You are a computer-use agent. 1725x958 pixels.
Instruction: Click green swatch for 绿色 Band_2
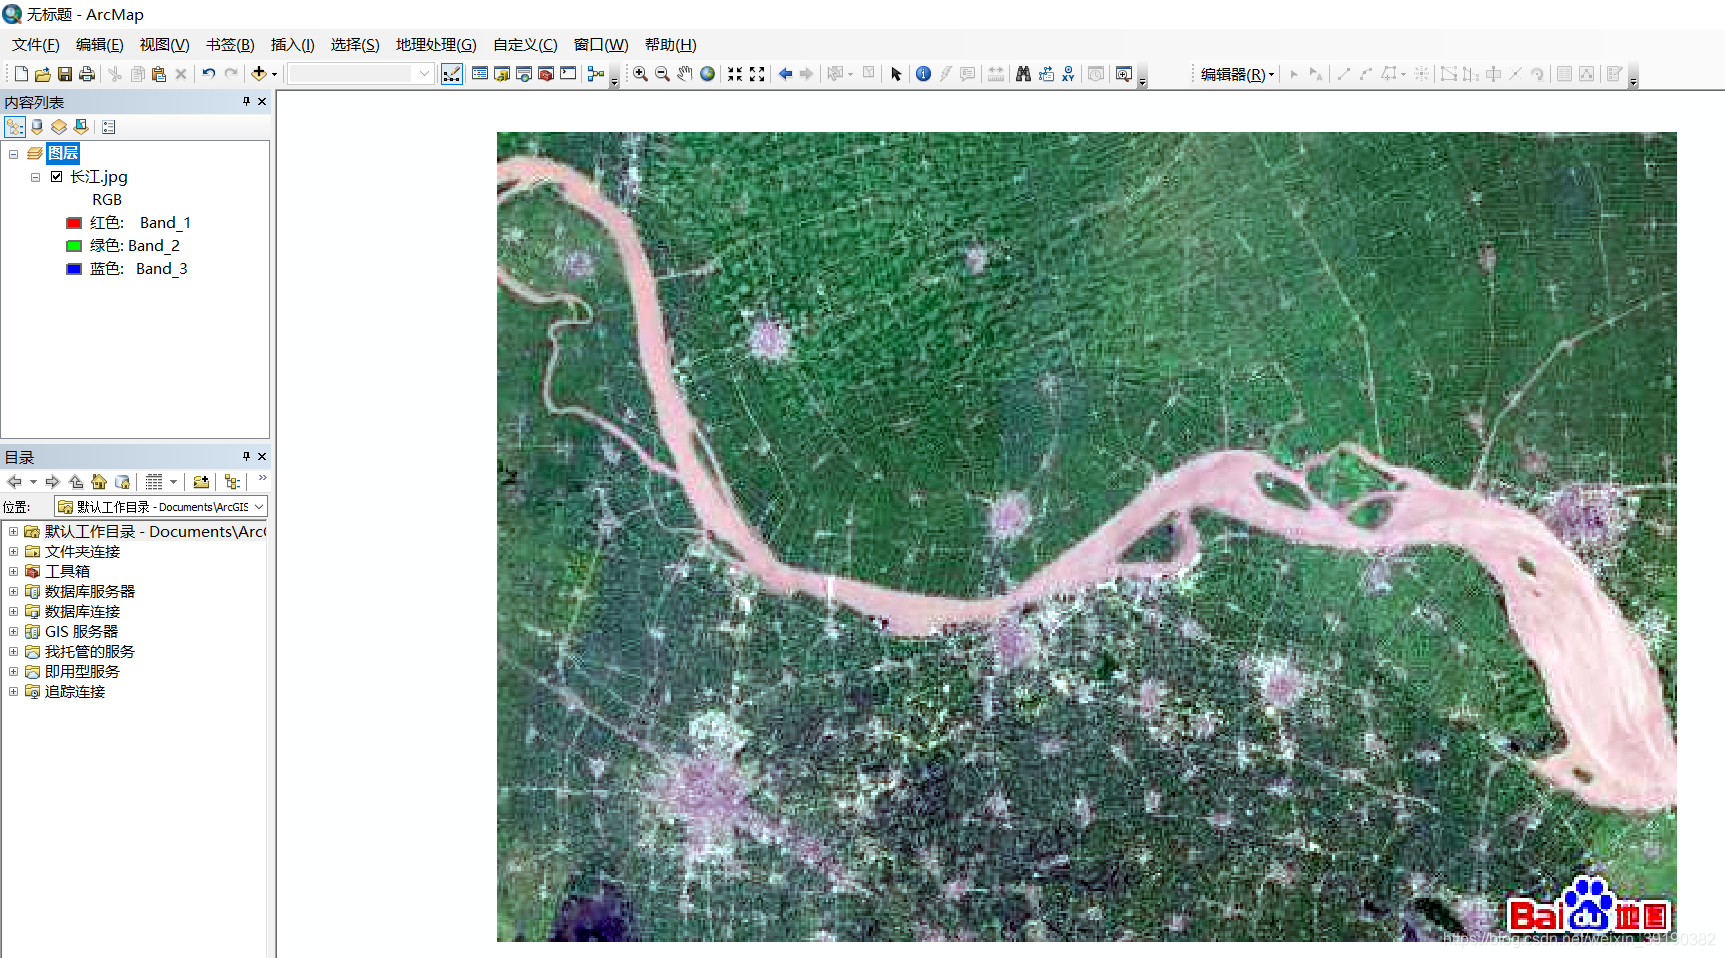pyautogui.click(x=74, y=246)
